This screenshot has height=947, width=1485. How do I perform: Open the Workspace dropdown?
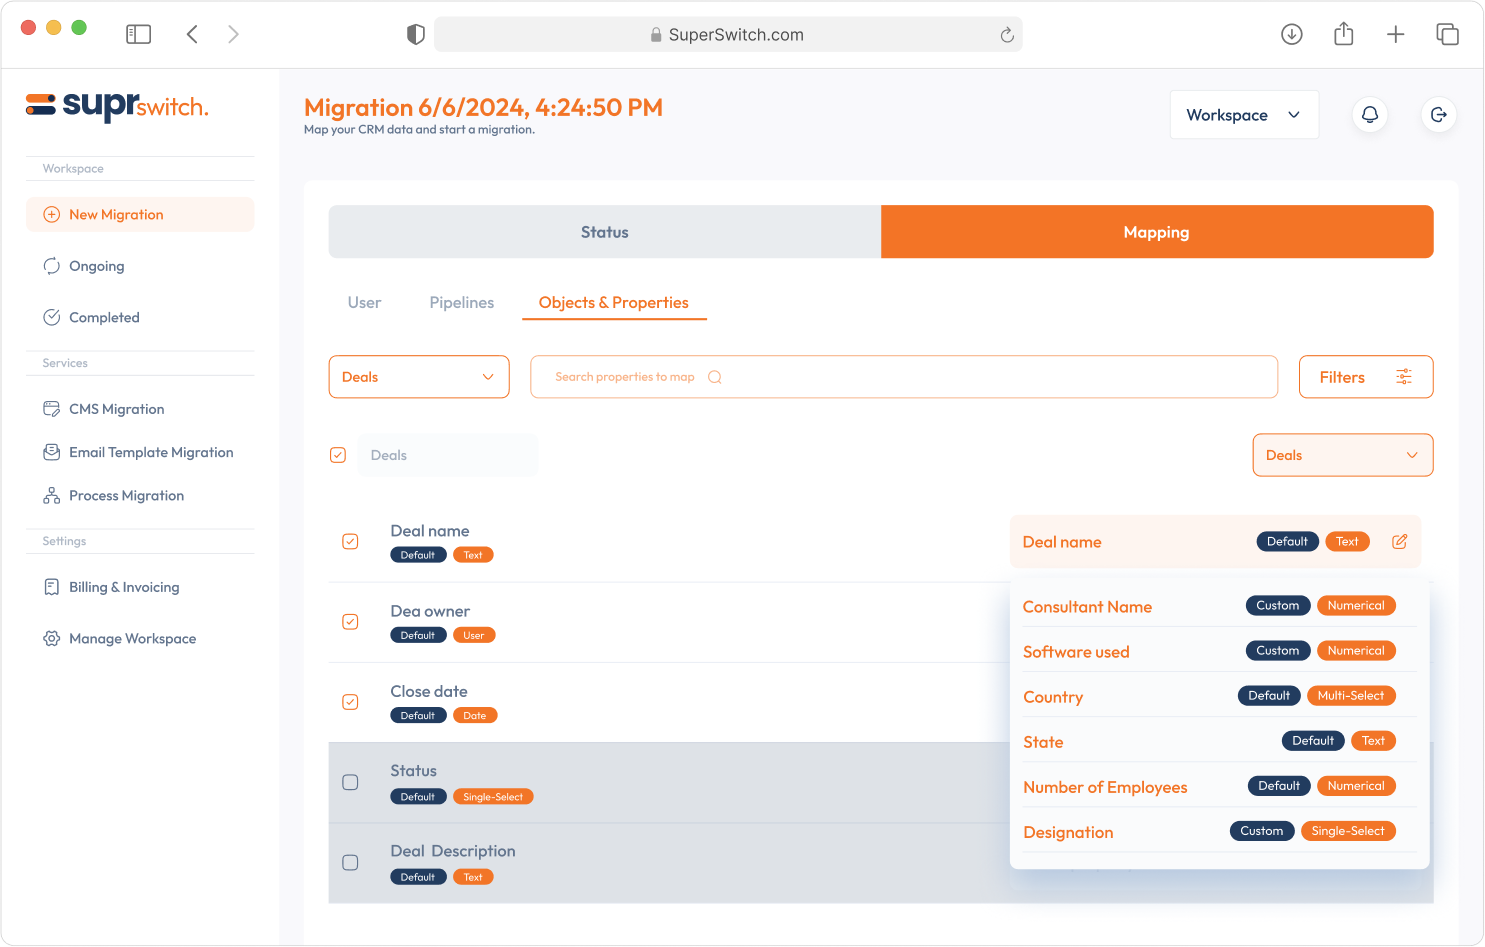pos(1243,115)
